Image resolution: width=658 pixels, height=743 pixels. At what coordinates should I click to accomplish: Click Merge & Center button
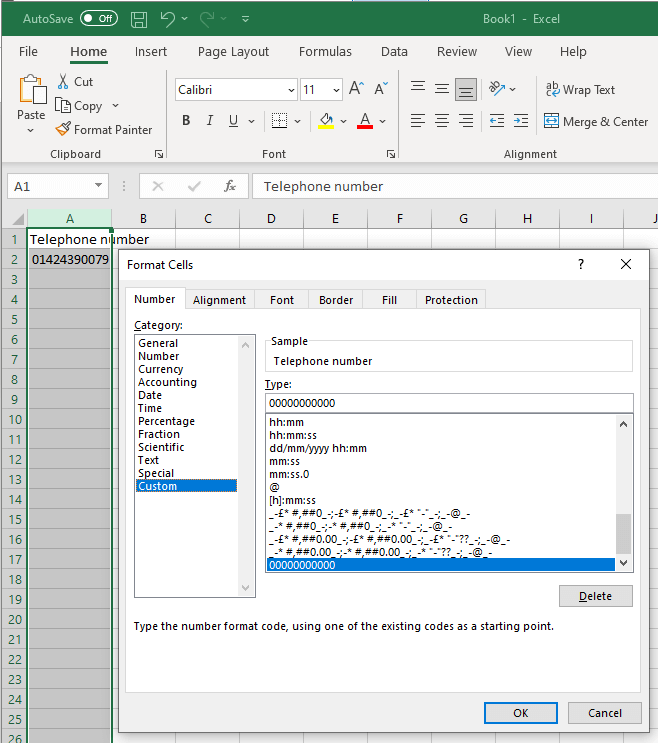point(595,121)
